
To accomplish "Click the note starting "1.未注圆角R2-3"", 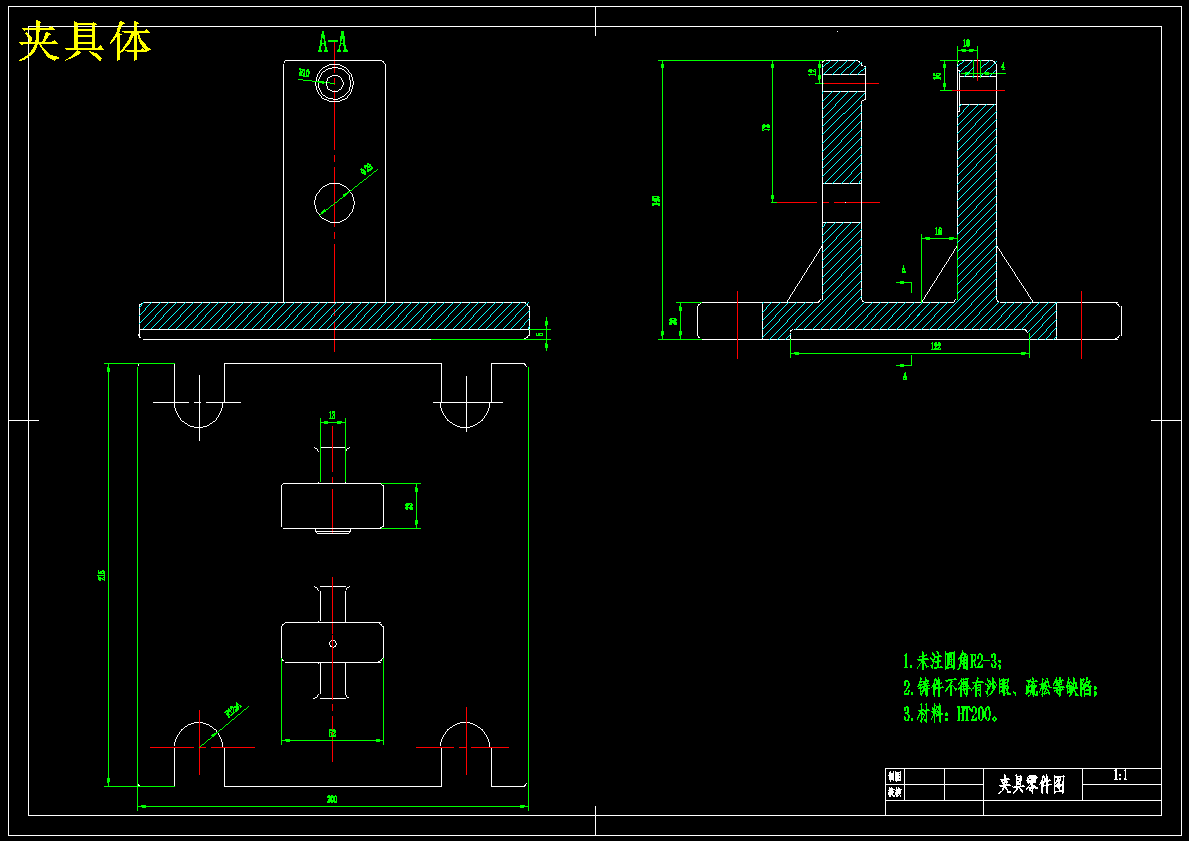I will [952, 661].
